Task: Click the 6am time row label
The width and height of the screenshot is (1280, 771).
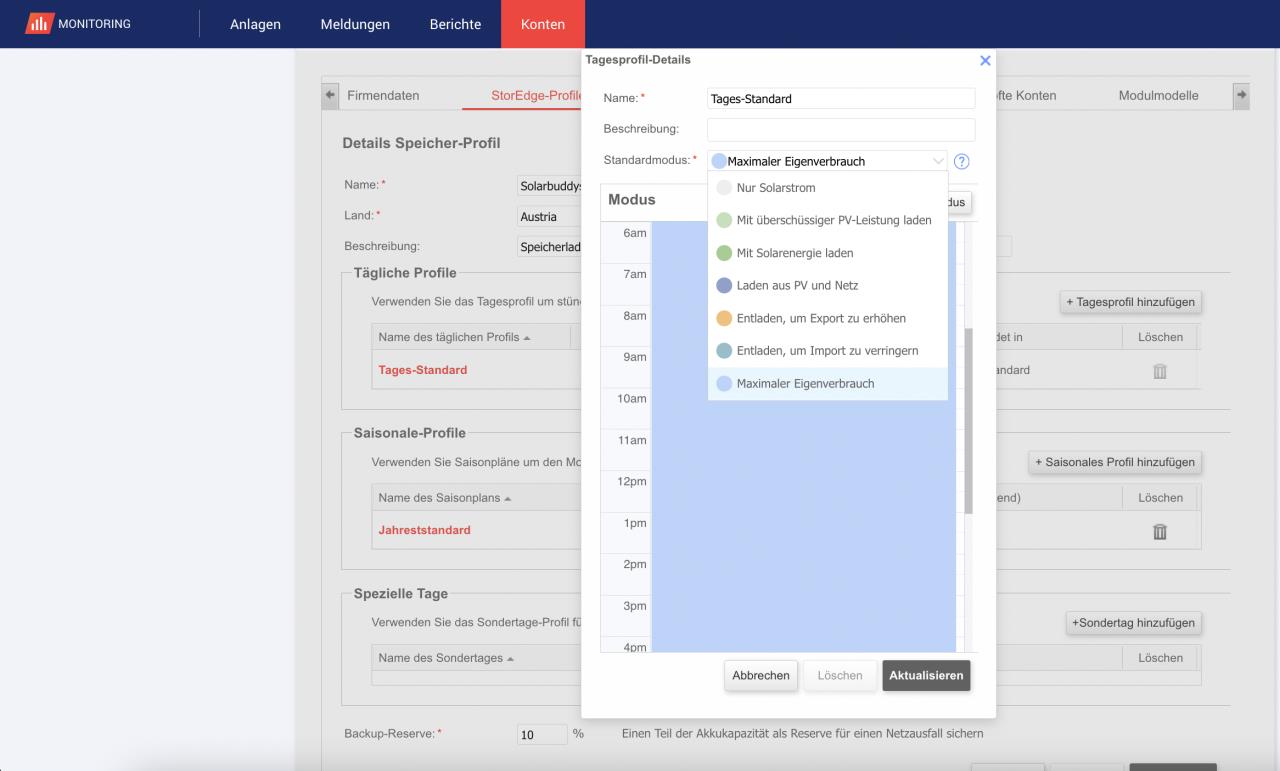Action: point(635,233)
